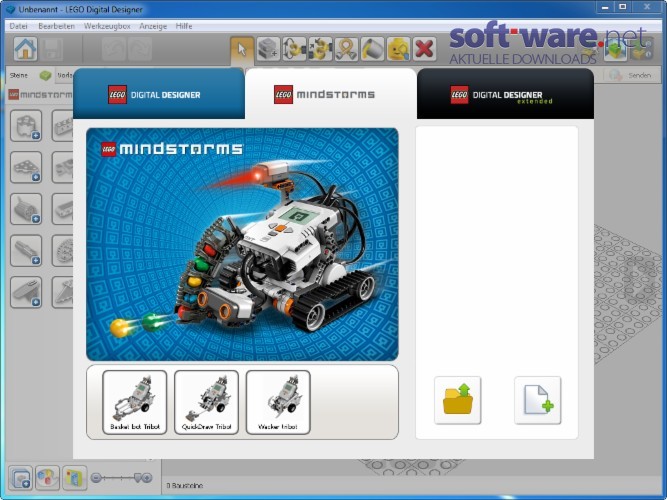Open round brick category with plus

tap(26, 126)
